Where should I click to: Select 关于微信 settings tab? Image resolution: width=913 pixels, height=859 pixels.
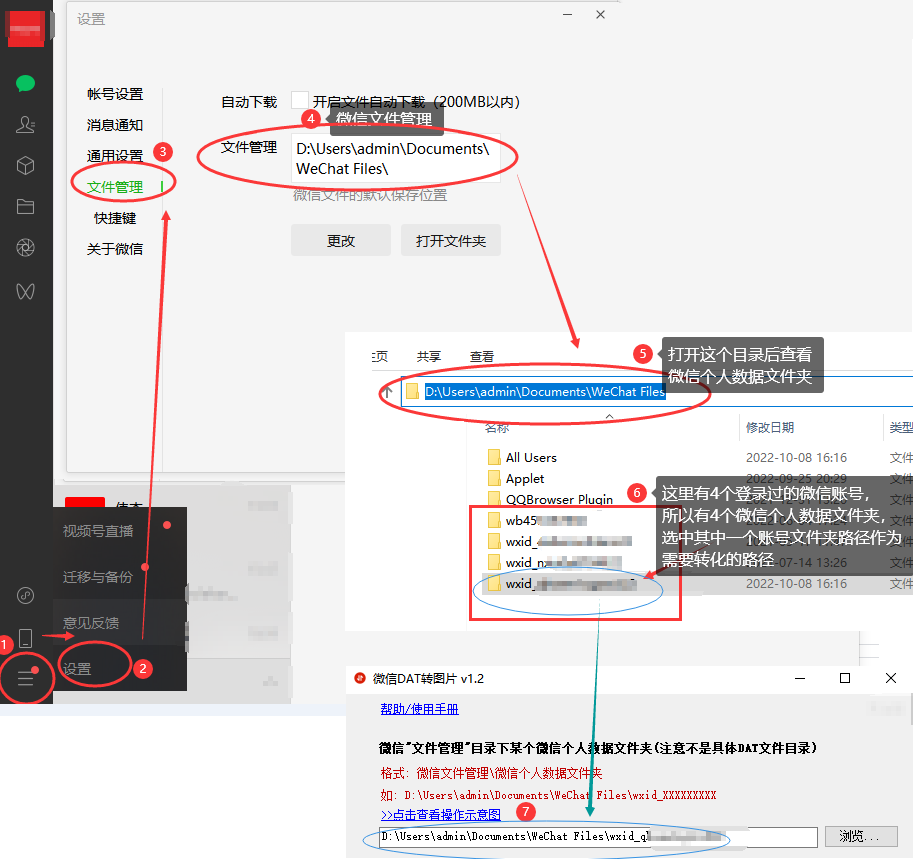[x=115, y=249]
